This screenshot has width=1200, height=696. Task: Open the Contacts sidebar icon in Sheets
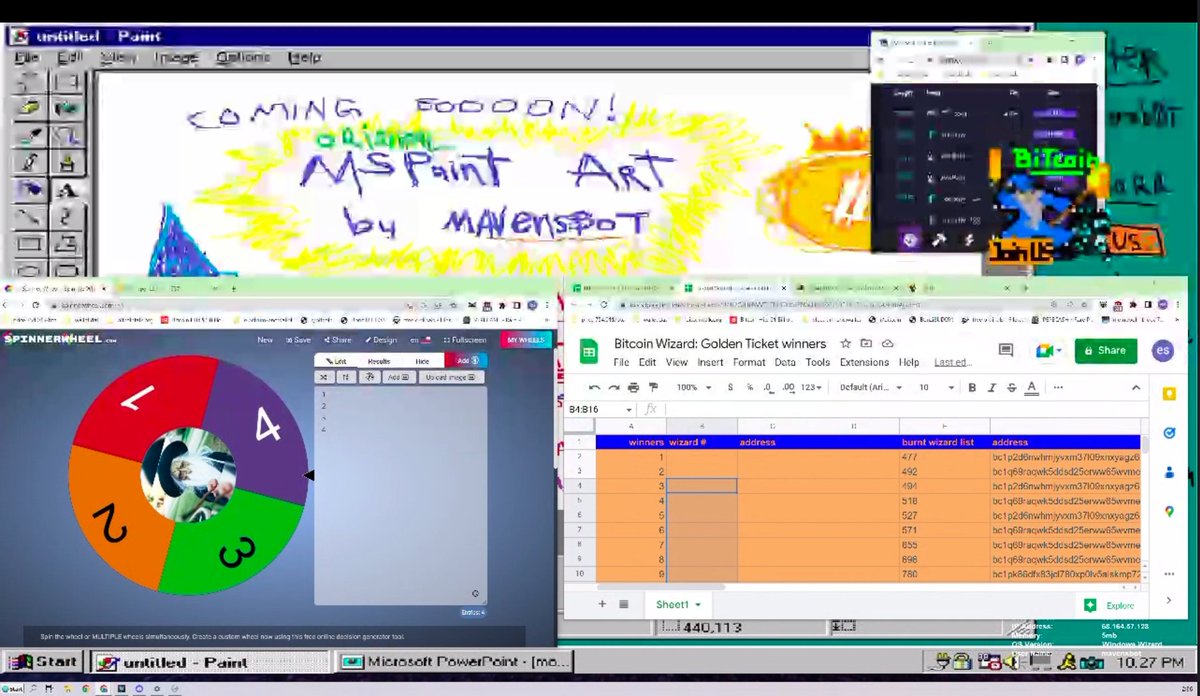click(x=1169, y=472)
